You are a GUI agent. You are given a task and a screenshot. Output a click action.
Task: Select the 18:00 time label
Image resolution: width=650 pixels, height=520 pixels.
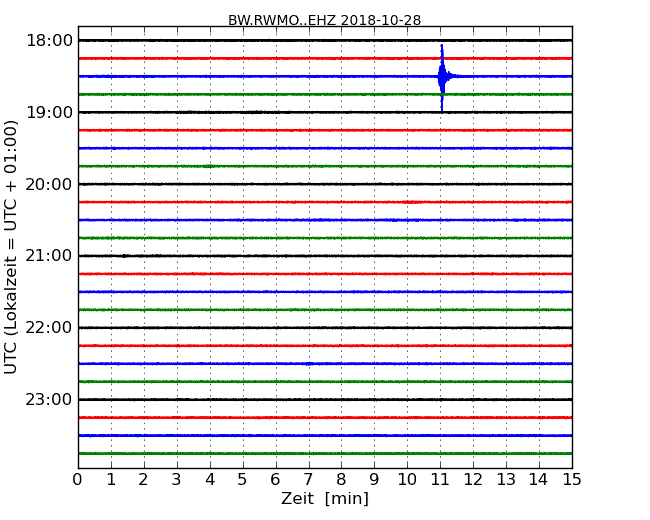pyautogui.click(x=49, y=41)
